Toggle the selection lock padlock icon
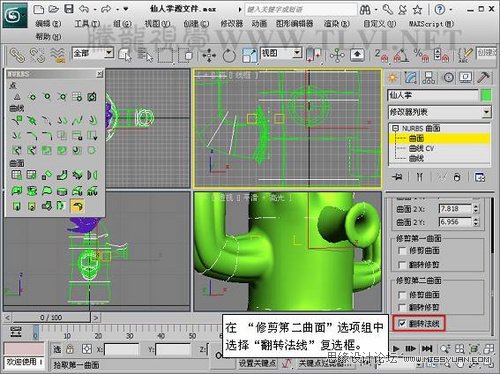This screenshot has width=500, height=374. point(70,349)
